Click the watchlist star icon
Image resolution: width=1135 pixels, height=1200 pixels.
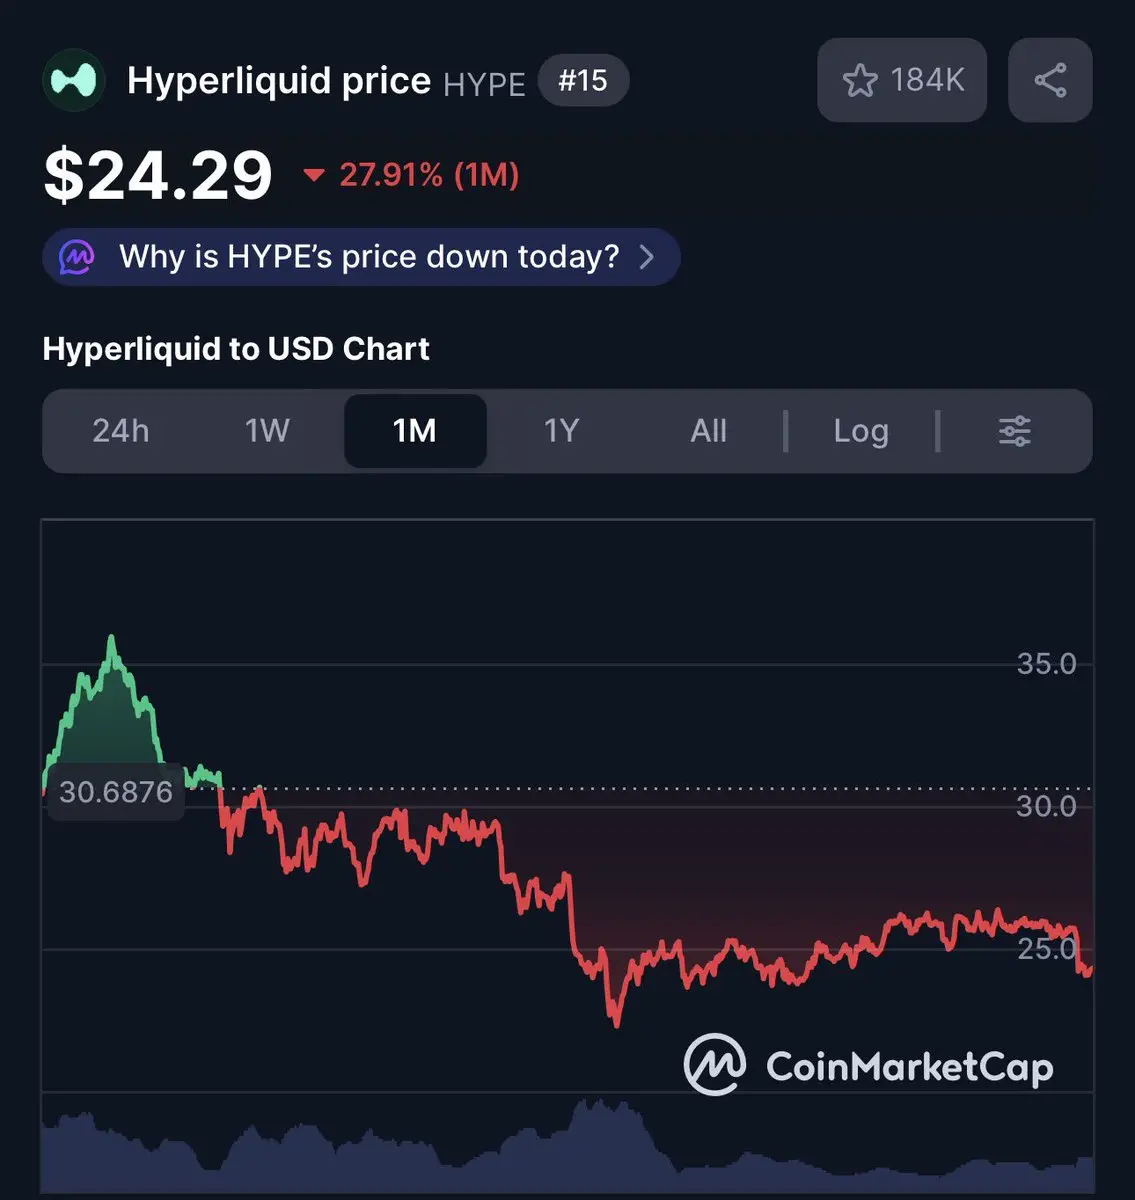point(860,81)
